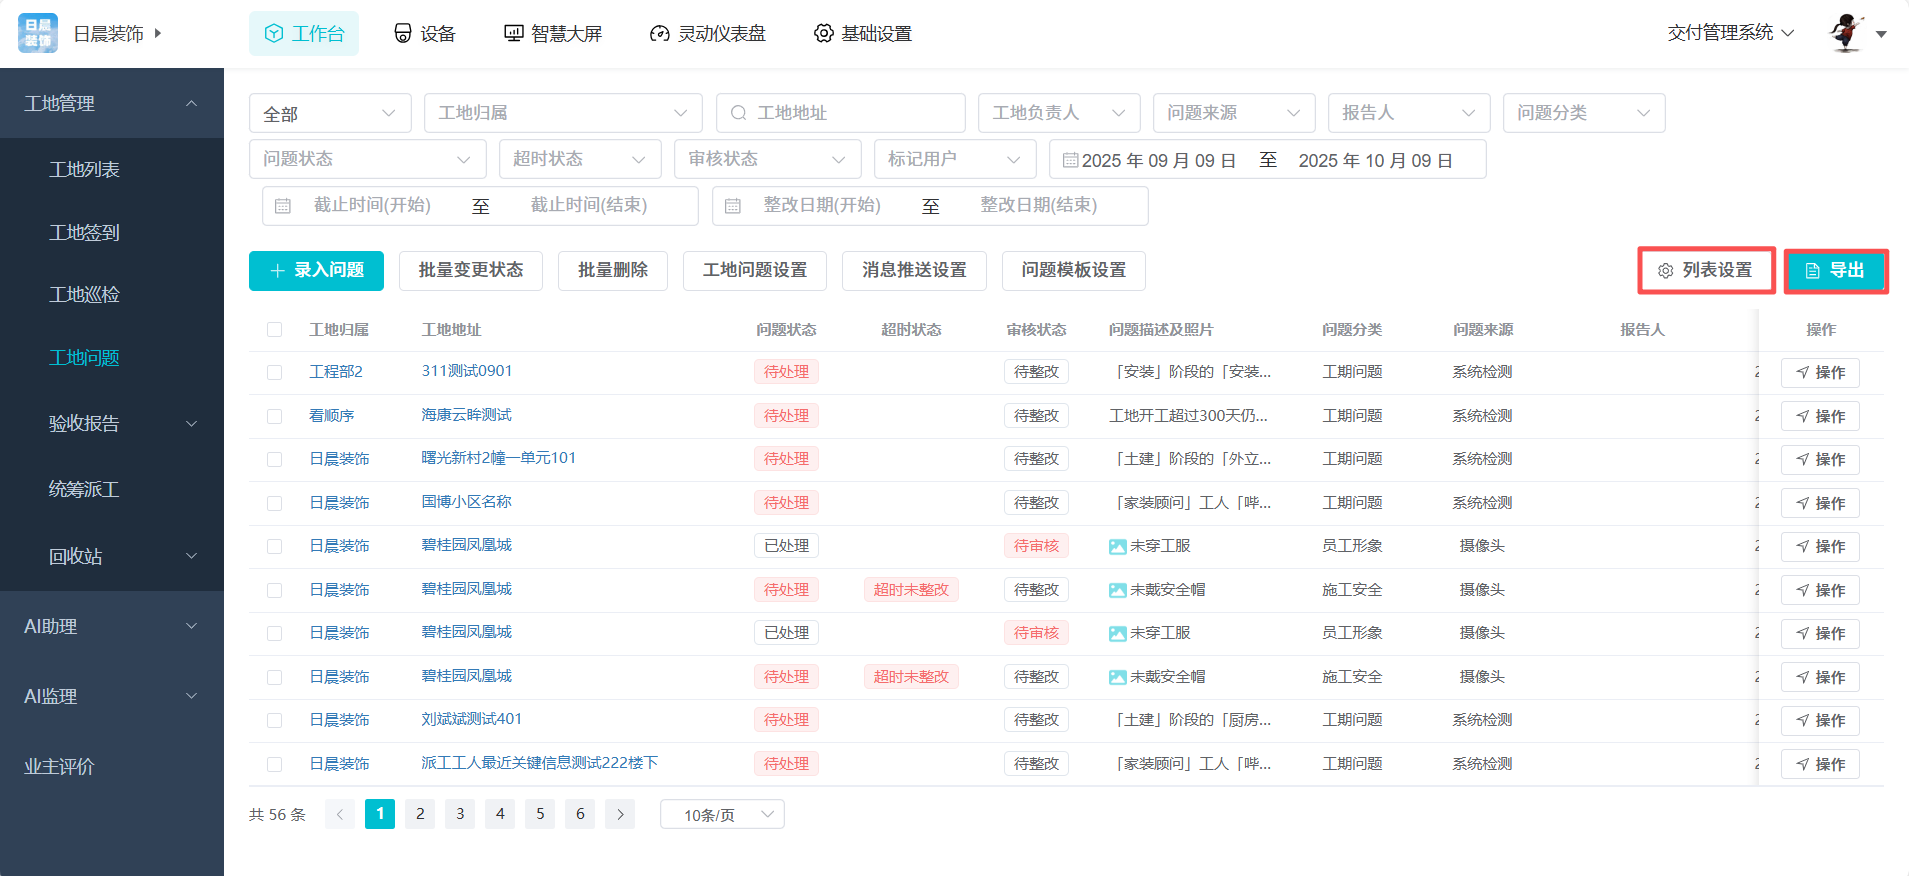The width and height of the screenshot is (1909, 876).
Task: Open the 曙光新村2幢一单元101 site link
Action: point(498,458)
